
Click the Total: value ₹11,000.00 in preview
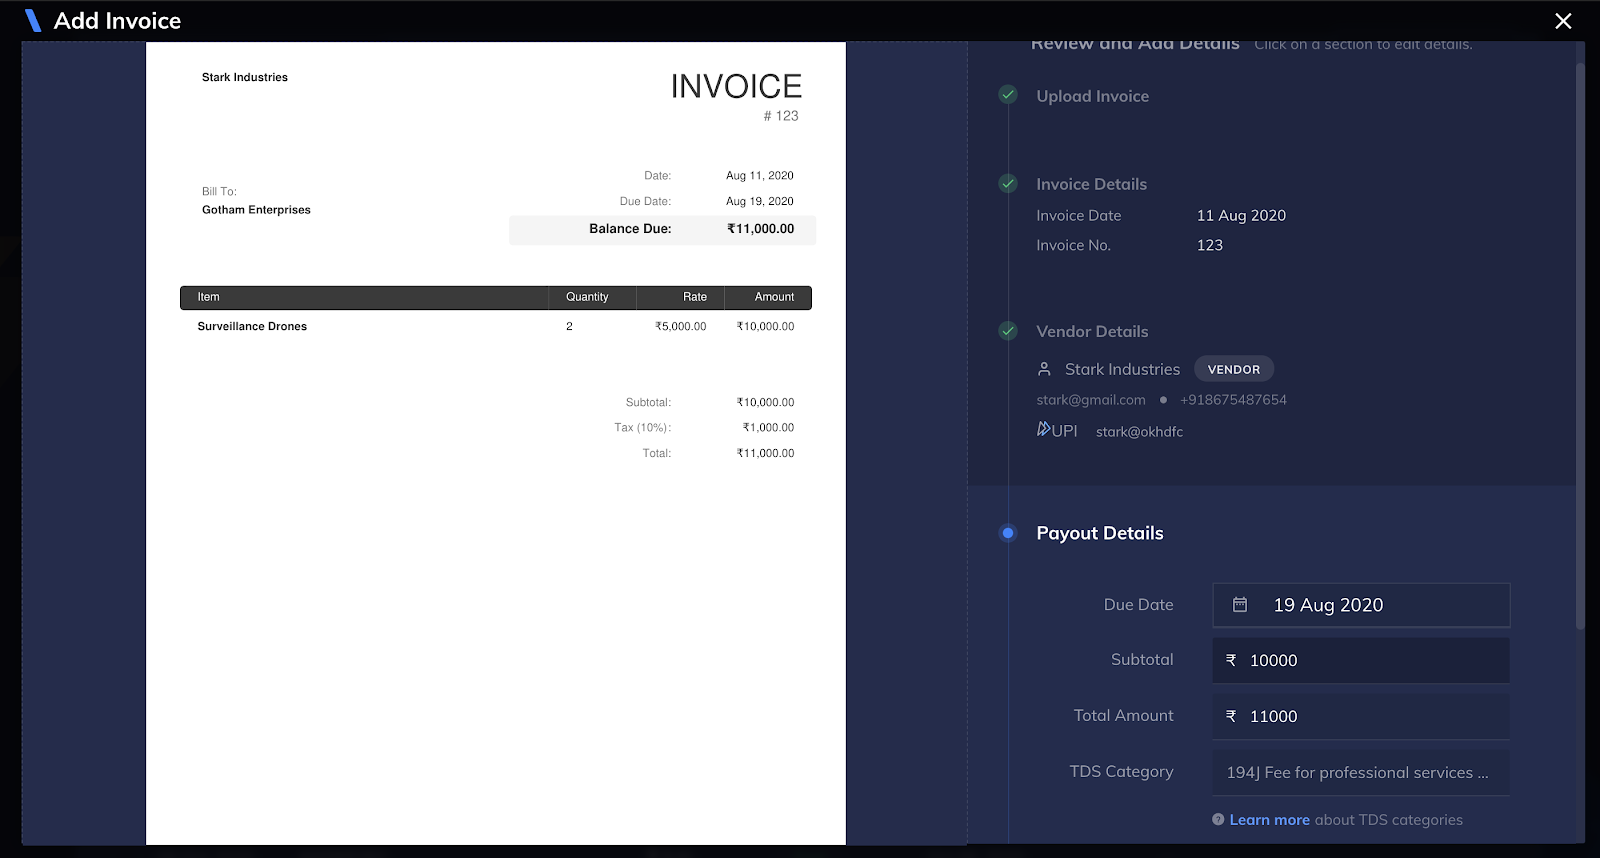[765, 453]
